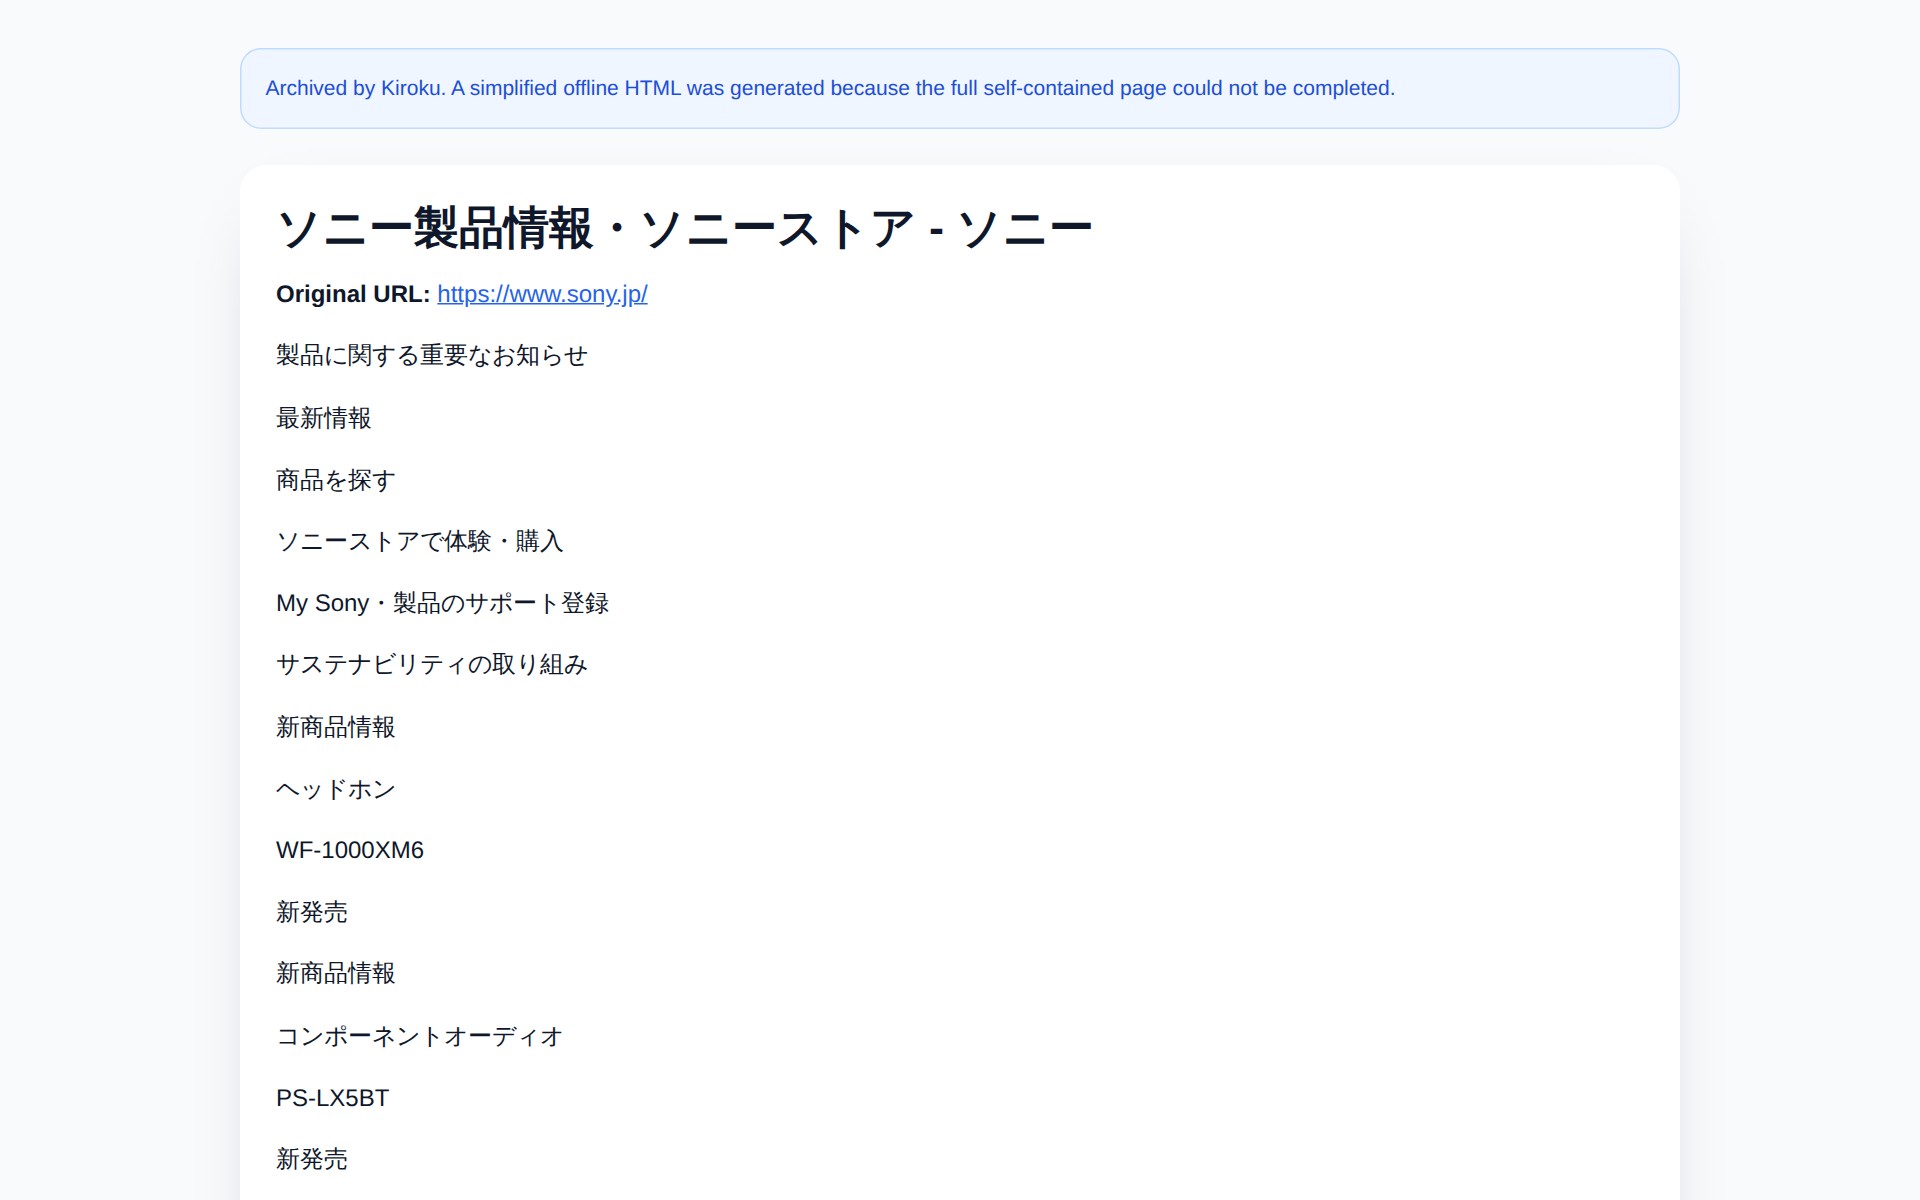Click the Archived by Kiroku notice banner
Screen dimensions: 1920x1200
pyautogui.click(x=959, y=88)
